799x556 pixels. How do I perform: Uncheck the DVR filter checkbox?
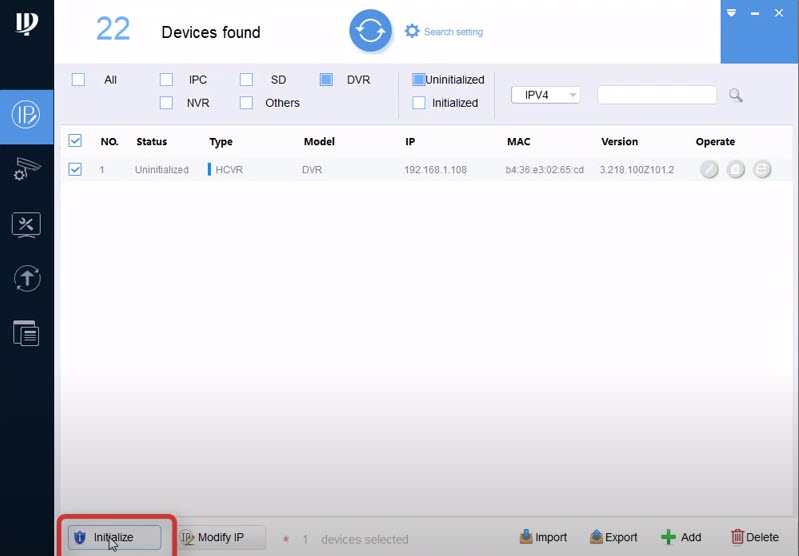(x=327, y=80)
